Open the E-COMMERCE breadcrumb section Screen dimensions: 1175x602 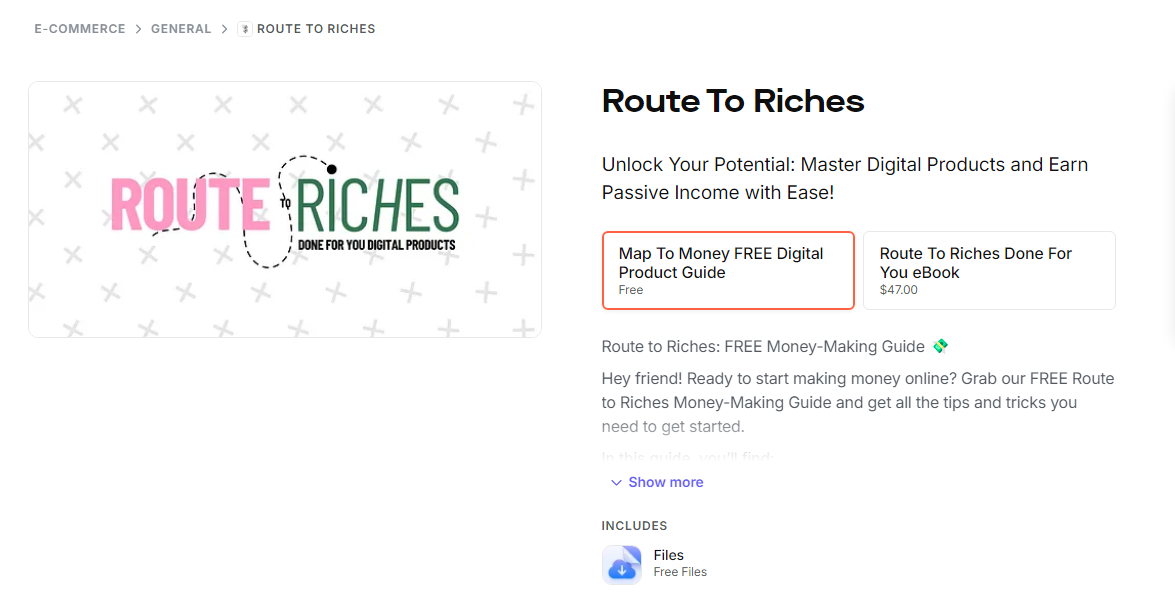[80, 28]
